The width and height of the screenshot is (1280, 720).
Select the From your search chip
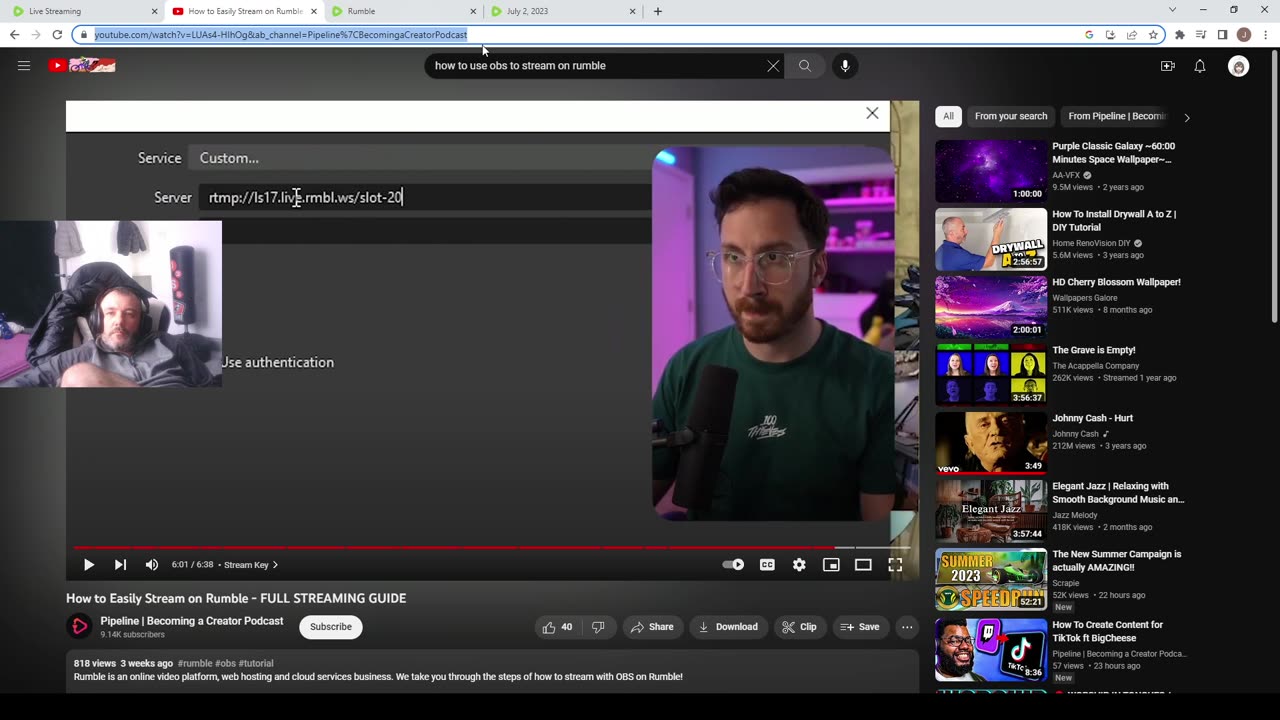[1011, 116]
